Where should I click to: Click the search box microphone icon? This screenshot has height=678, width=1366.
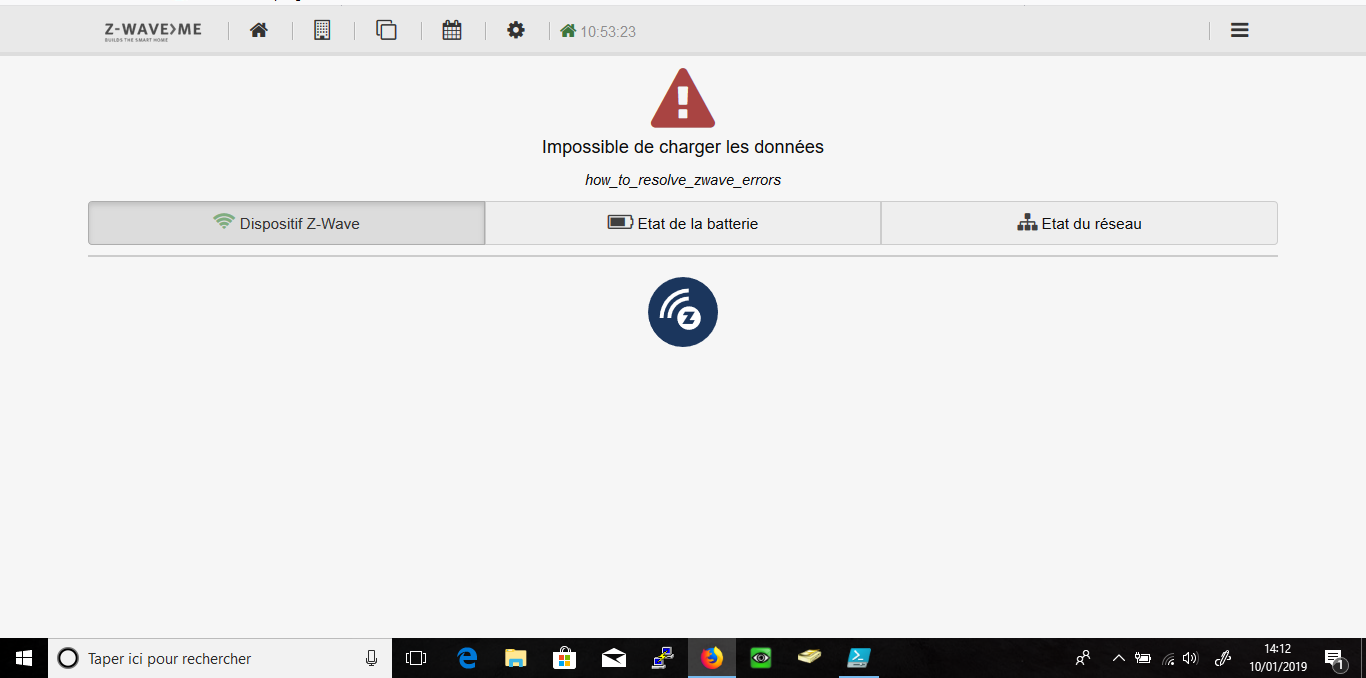point(371,658)
